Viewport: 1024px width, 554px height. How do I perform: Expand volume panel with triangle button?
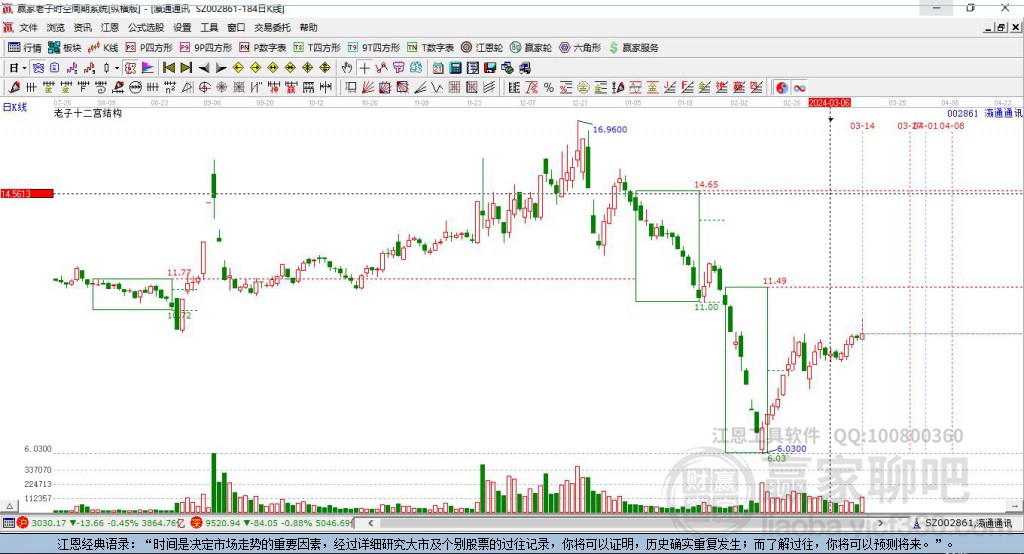[x=9, y=506]
